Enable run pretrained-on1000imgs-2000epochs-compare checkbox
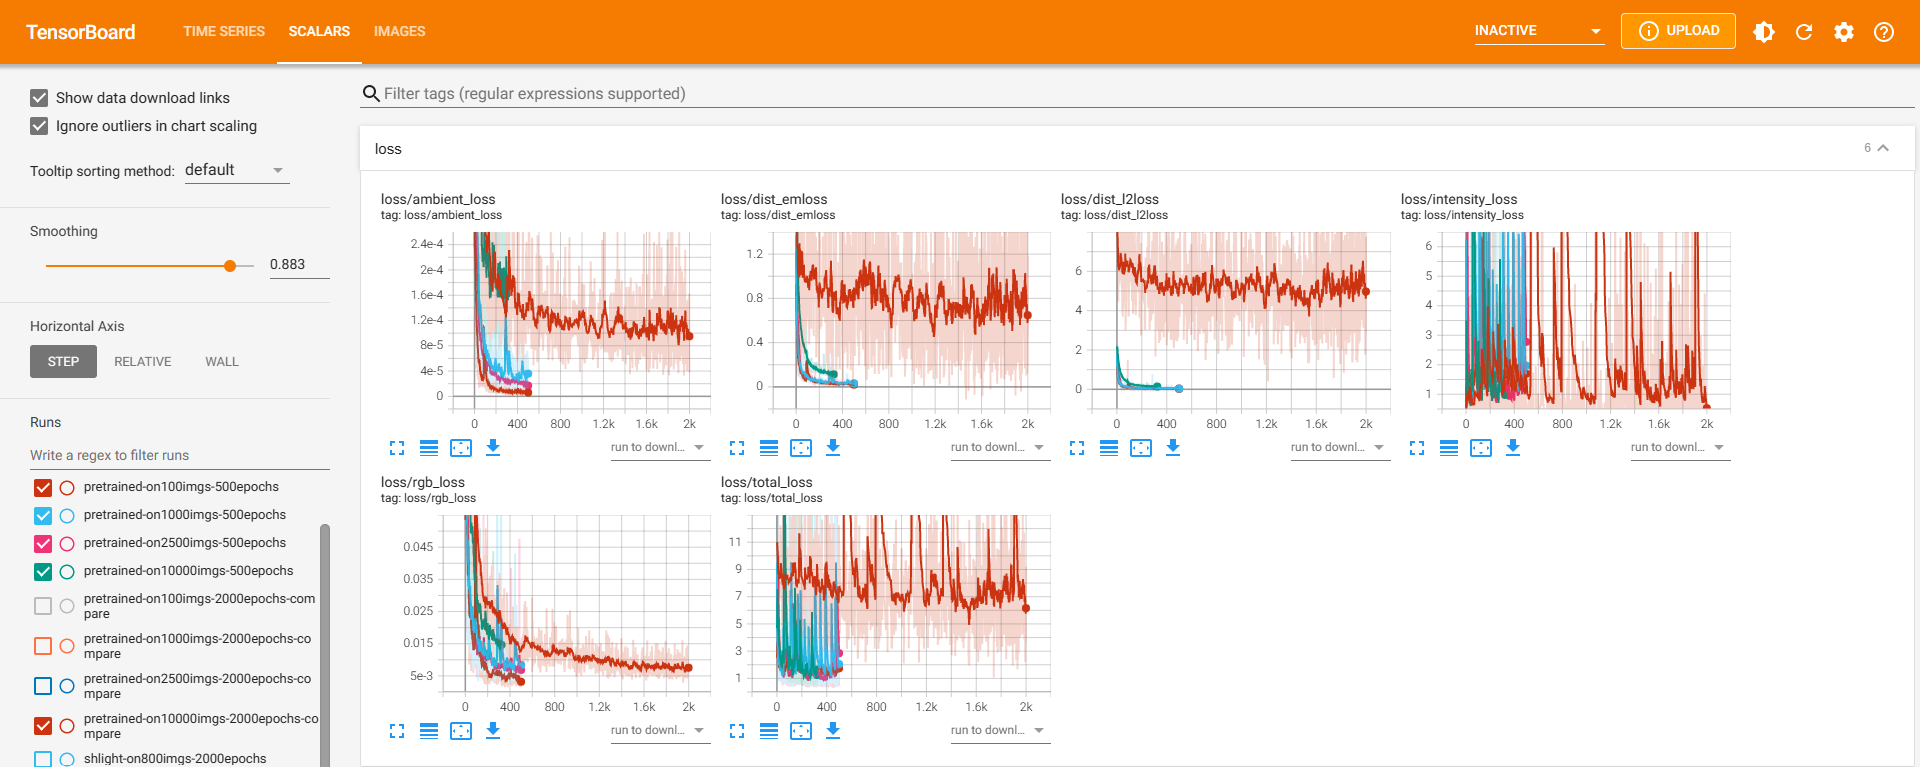Screen dimensions: 1920x767 point(43,646)
